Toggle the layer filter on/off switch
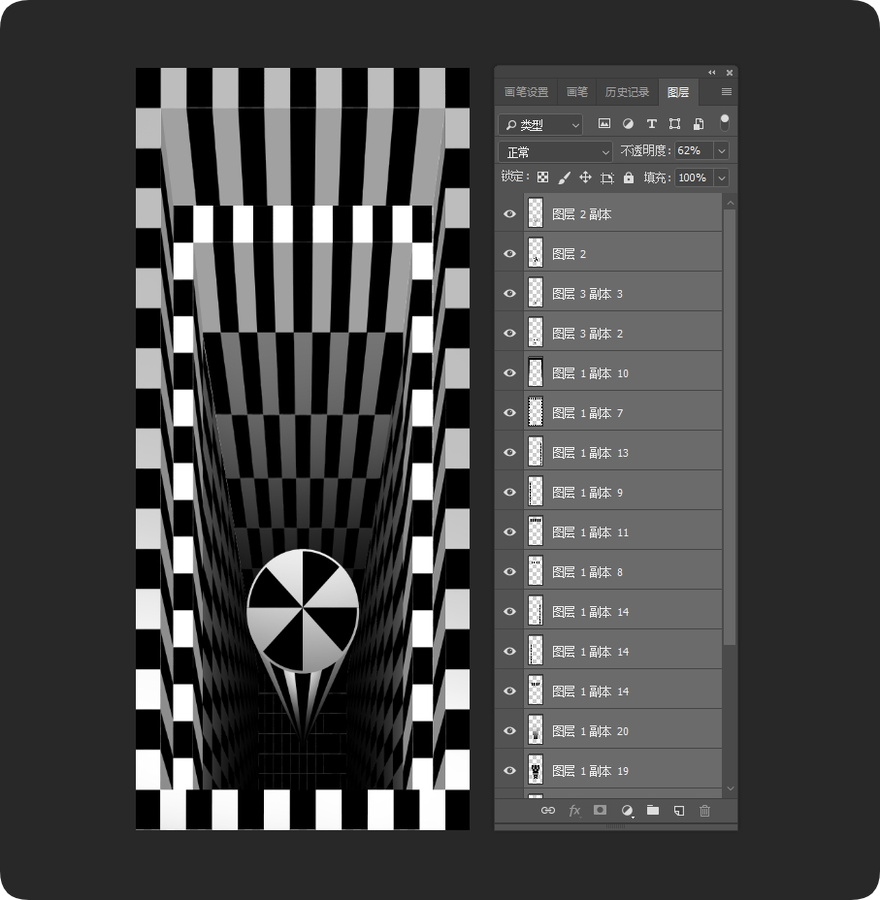This screenshot has height=900, width=880. (x=724, y=123)
